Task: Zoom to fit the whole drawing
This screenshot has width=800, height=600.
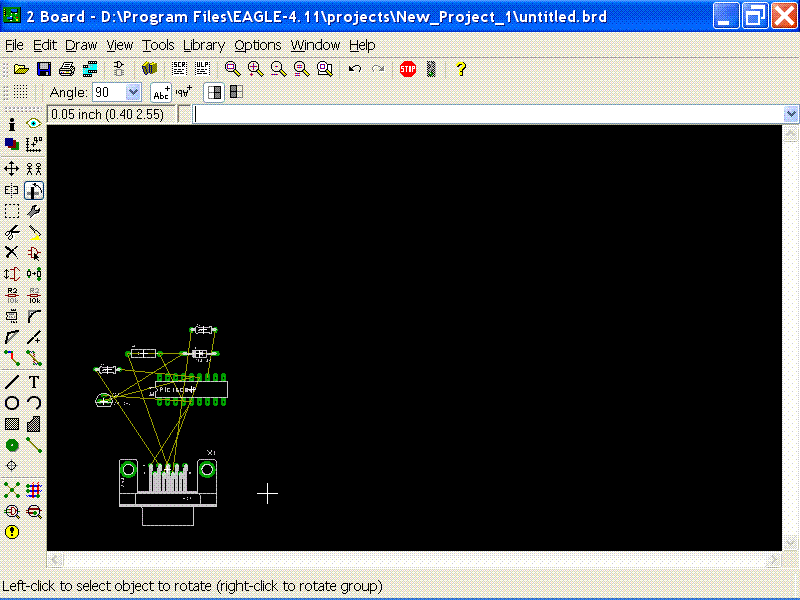Action: 233,69
